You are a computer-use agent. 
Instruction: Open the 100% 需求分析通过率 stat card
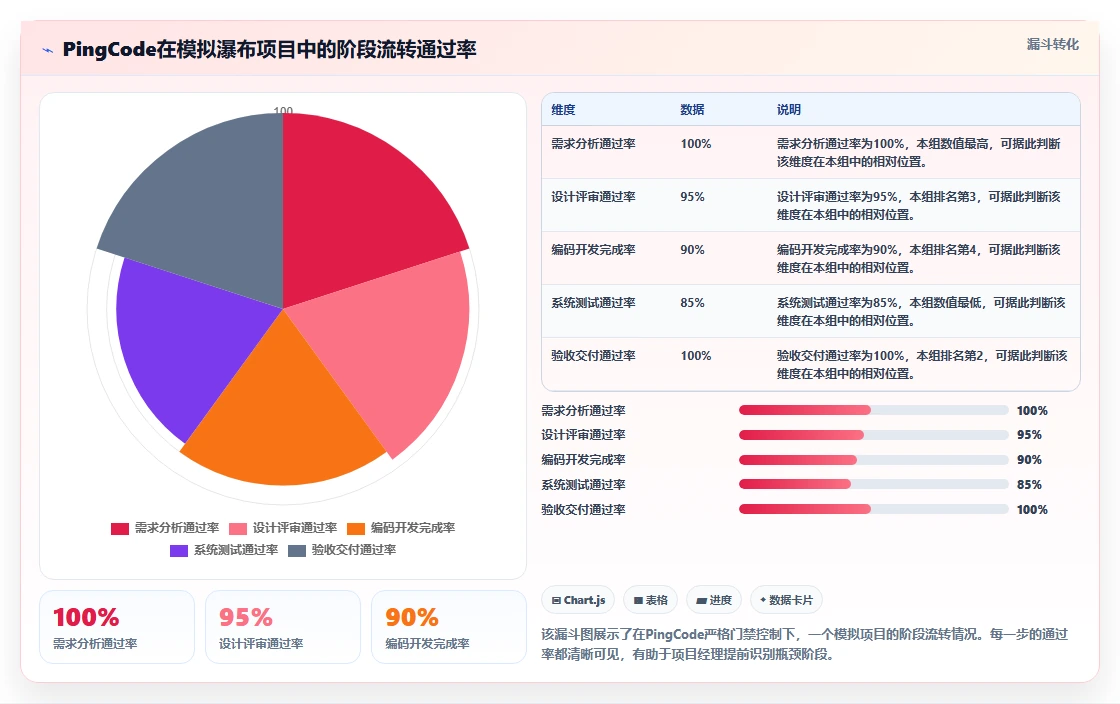point(117,627)
